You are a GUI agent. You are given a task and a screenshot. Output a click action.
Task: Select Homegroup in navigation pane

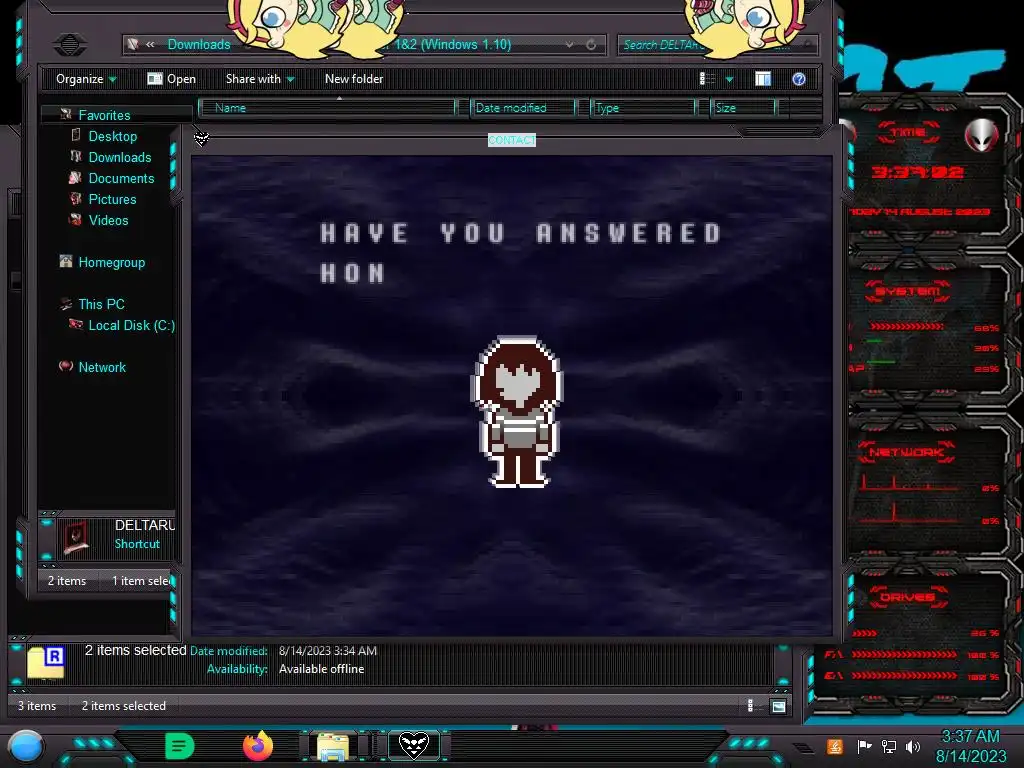112,263
